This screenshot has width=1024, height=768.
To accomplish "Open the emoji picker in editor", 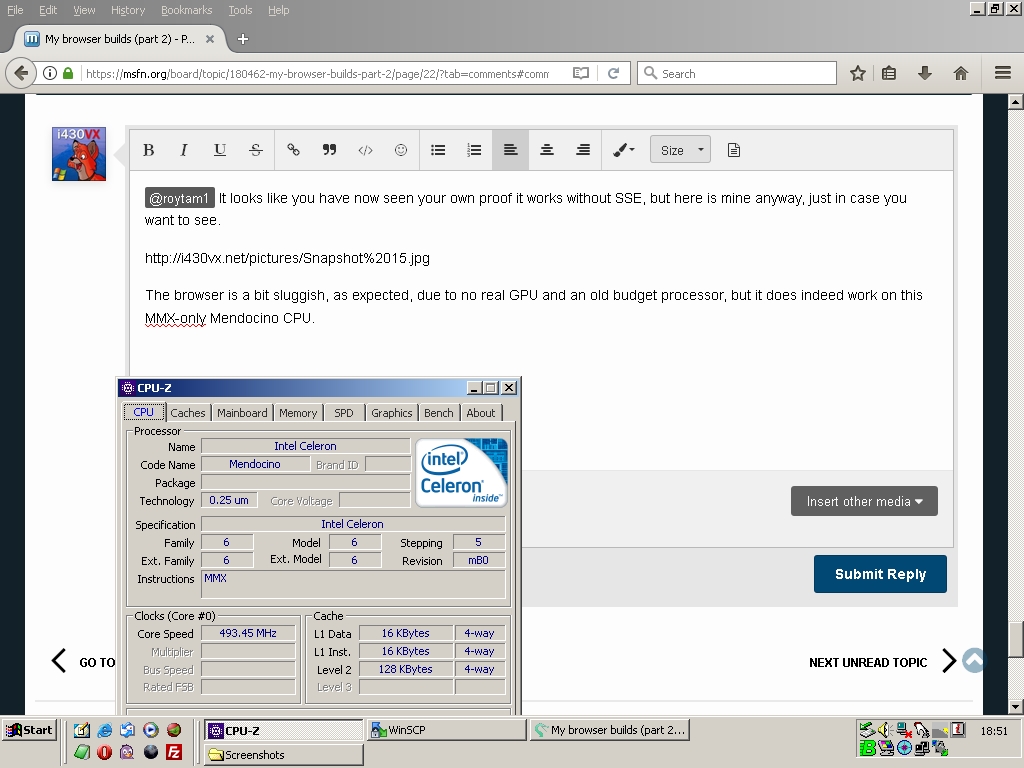I will [x=401, y=150].
